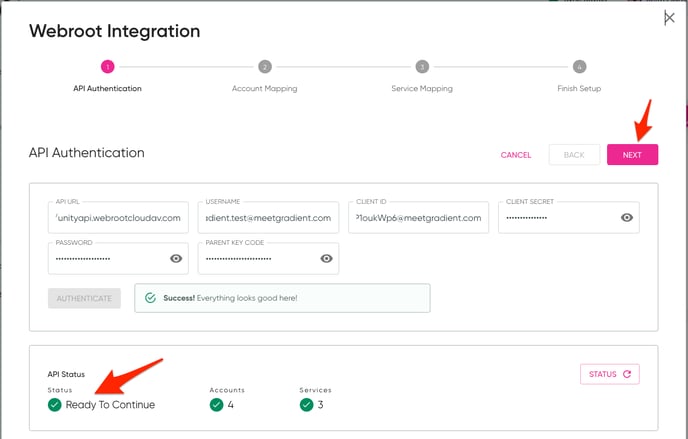This screenshot has height=439, width=688.
Task: Focus the CLIENT ID input field
Action: [418, 218]
